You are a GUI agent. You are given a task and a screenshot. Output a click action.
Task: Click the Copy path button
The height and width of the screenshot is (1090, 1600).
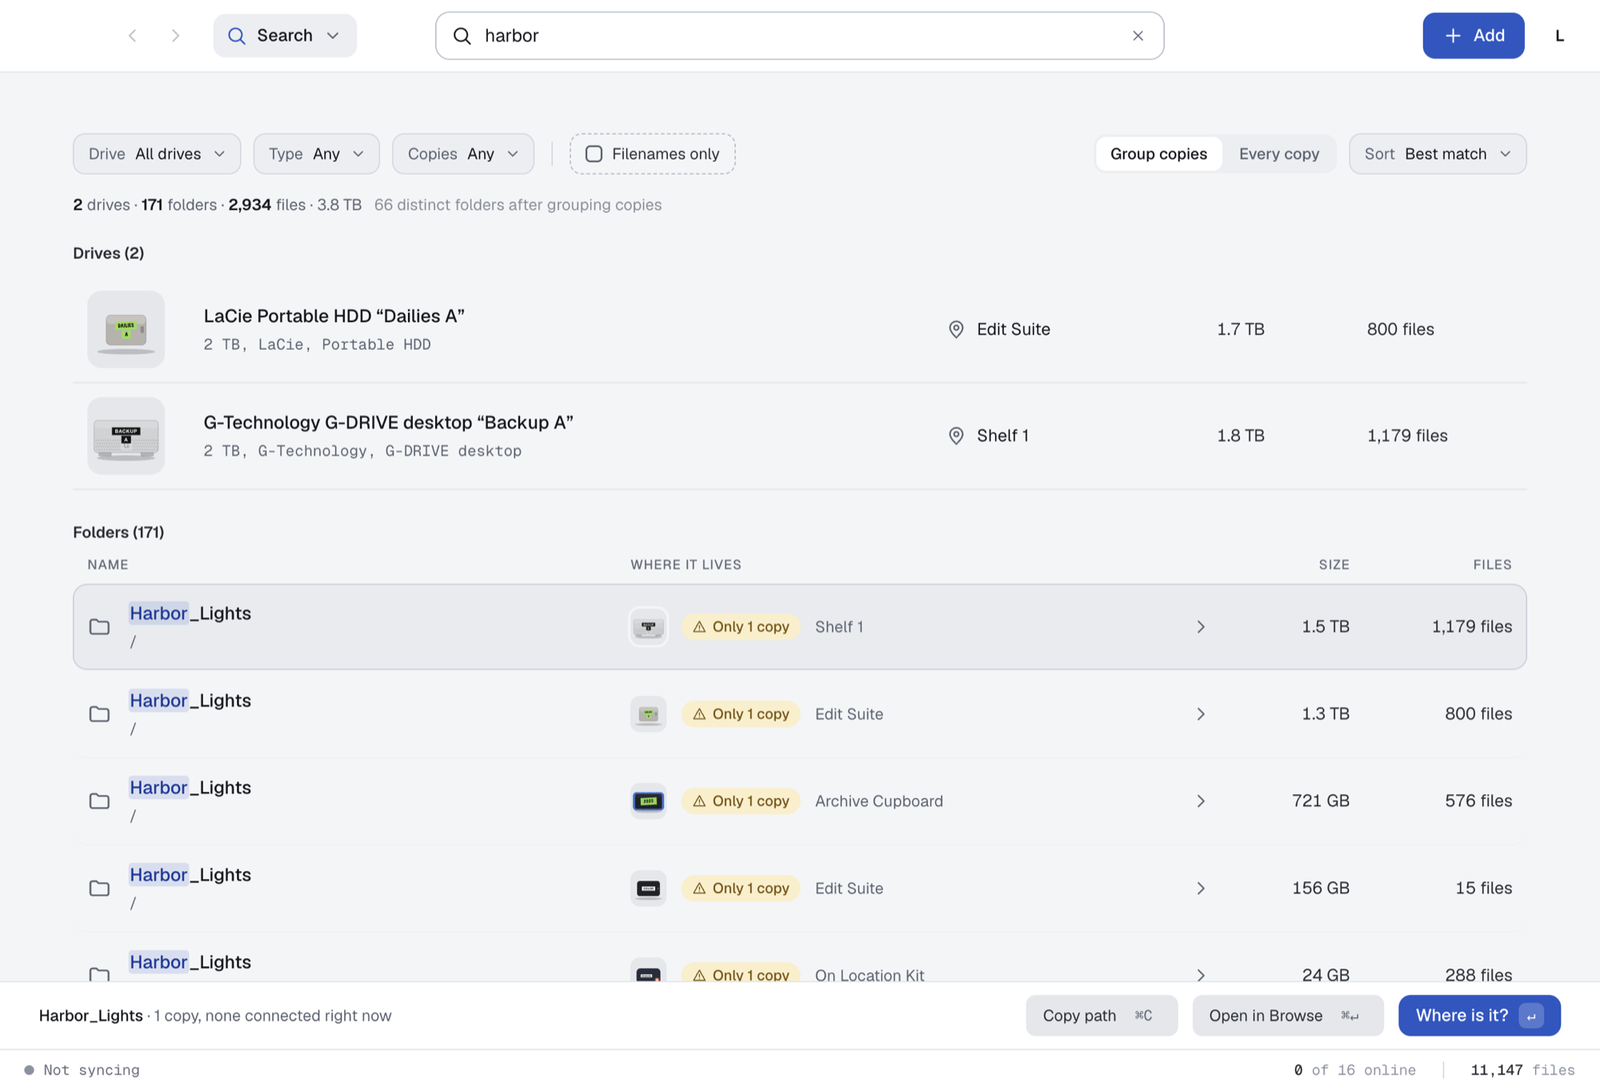(1101, 1016)
